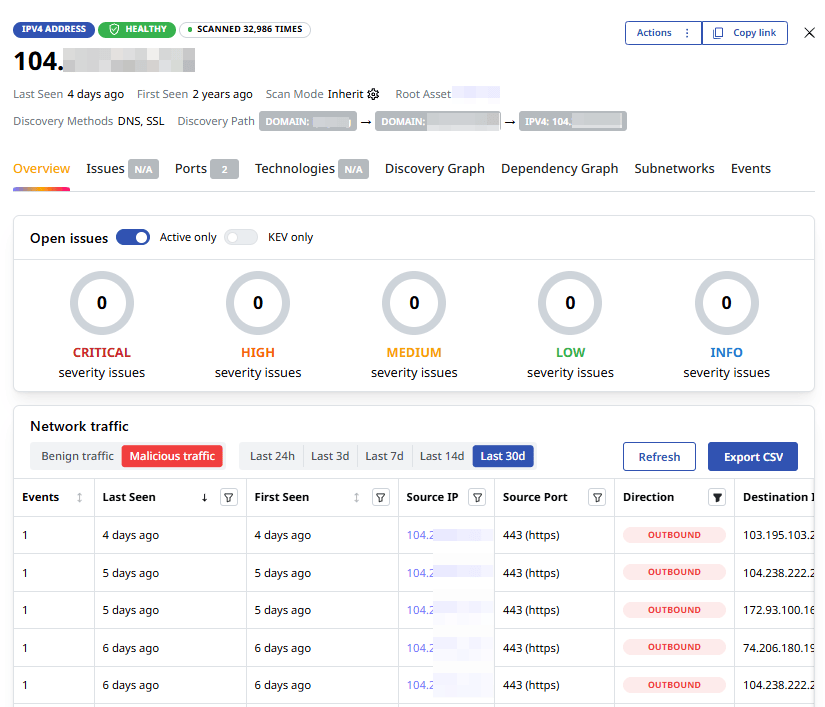Click the MEDIUM severity issues circle
The height and width of the screenshot is (707, 825).
[x=414, y=303]
